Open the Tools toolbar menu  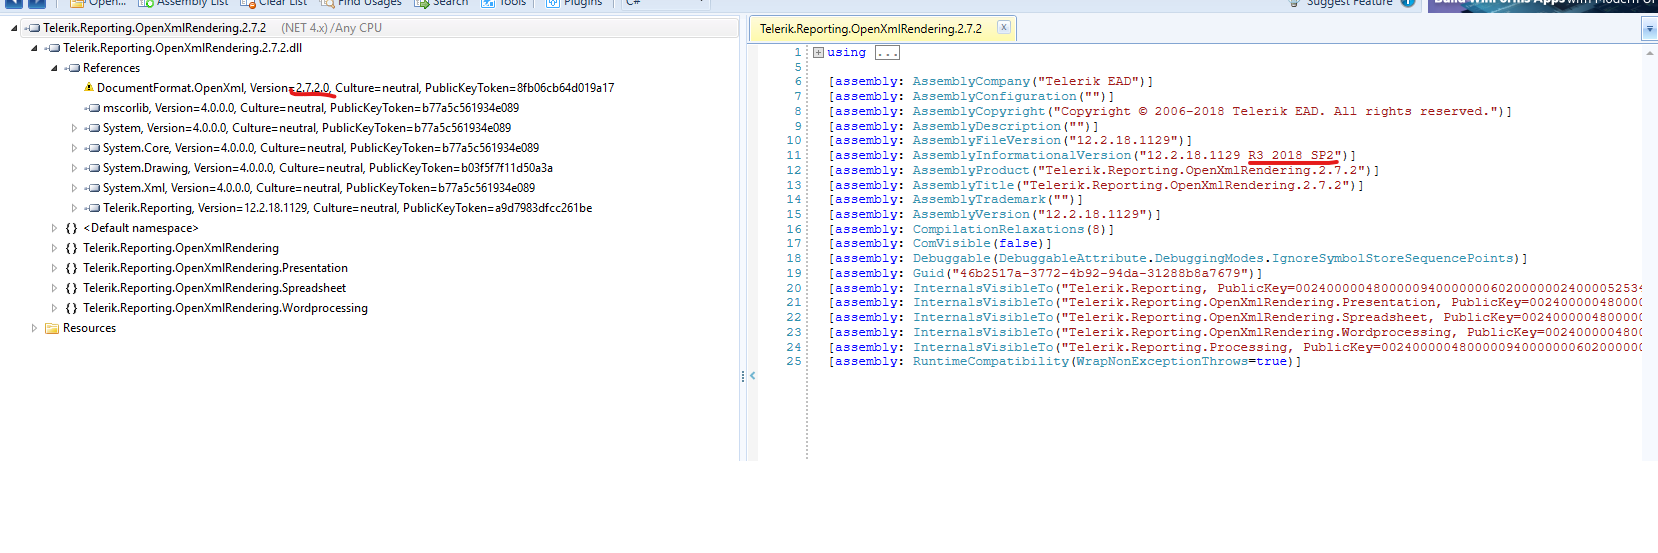point(504,3)
